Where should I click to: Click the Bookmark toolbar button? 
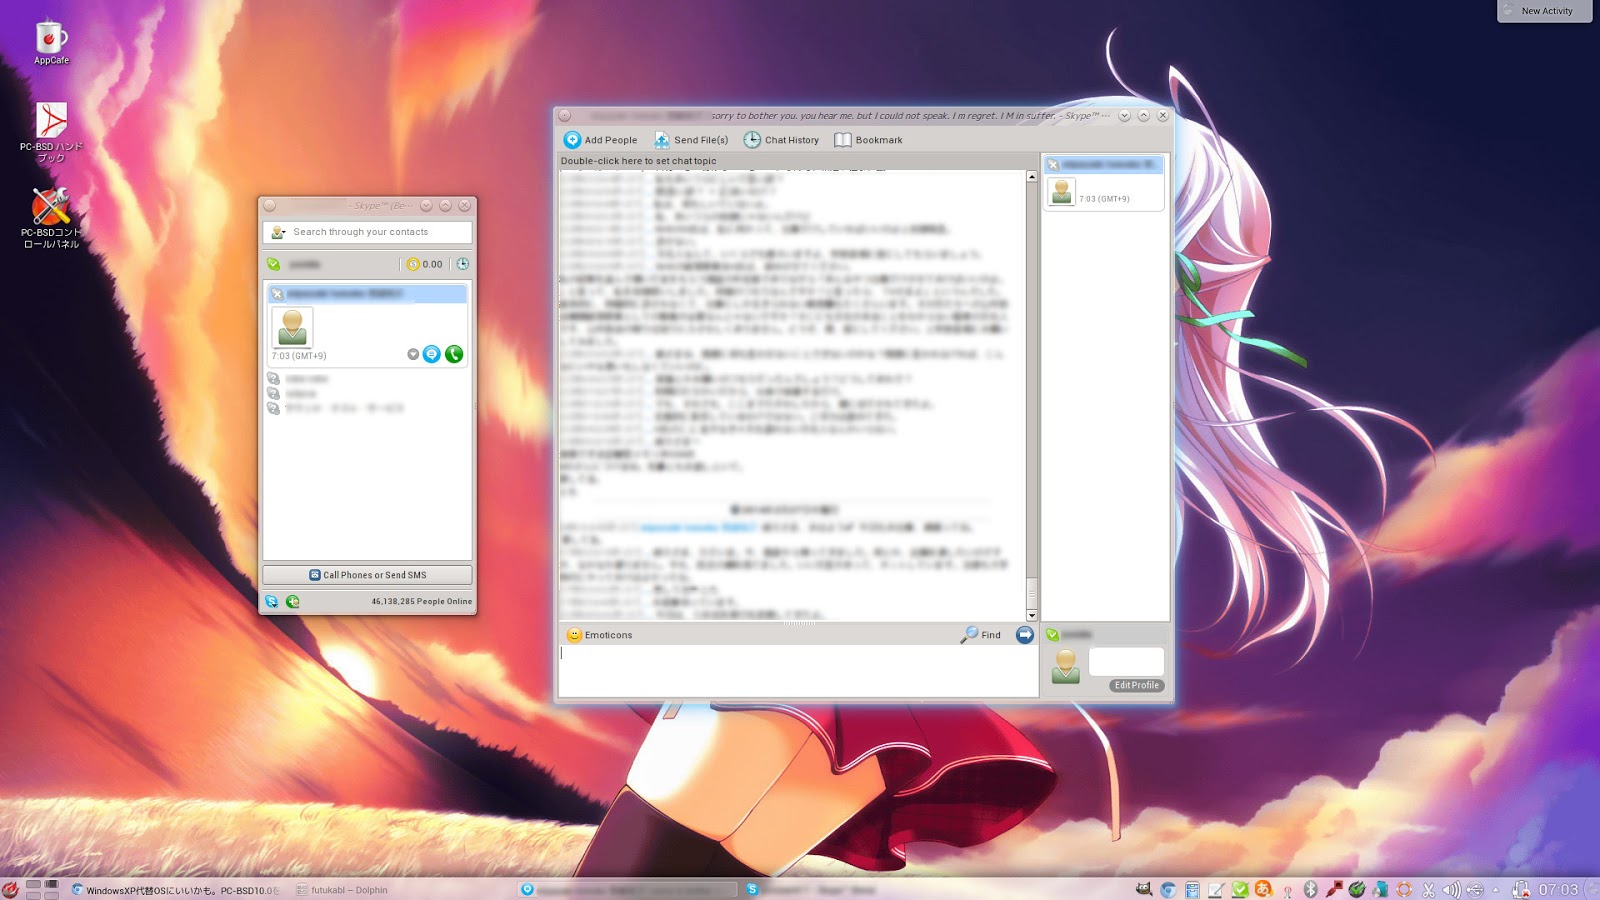[x=868, y=140]
